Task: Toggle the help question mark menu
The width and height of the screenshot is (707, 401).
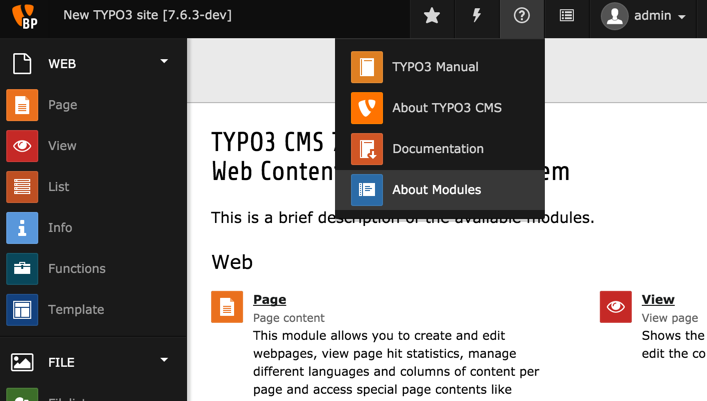Action: (522, 16)
